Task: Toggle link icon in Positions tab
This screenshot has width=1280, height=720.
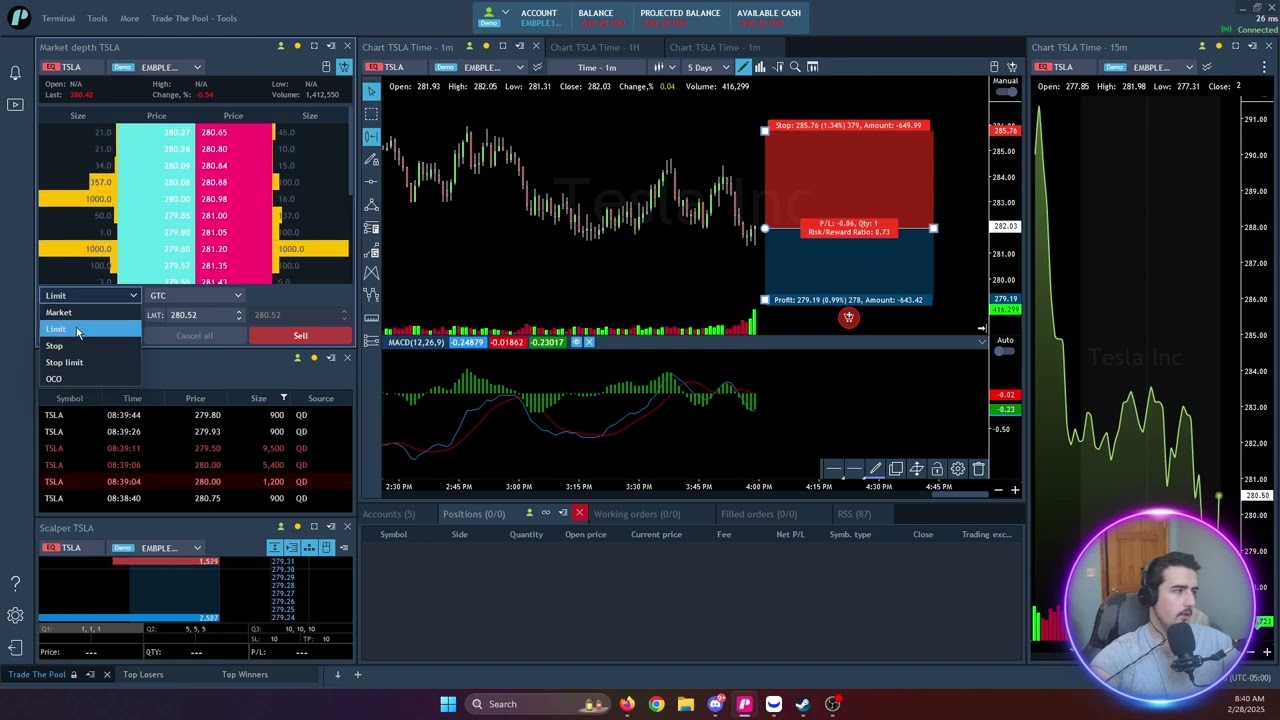Action: pos(546,514)
